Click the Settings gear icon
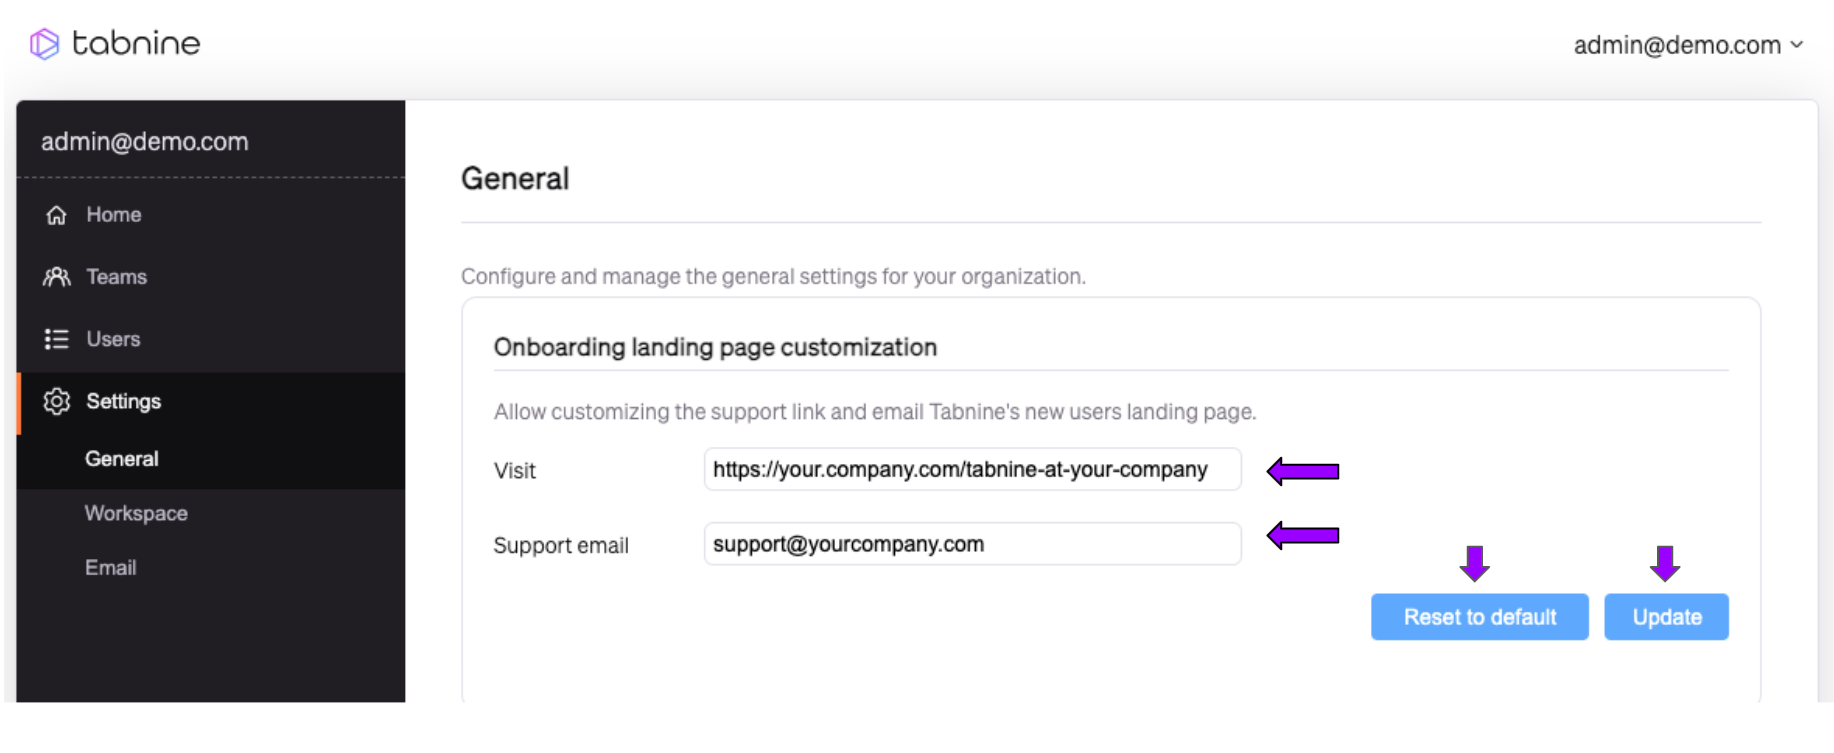 (x=57, y=401)
